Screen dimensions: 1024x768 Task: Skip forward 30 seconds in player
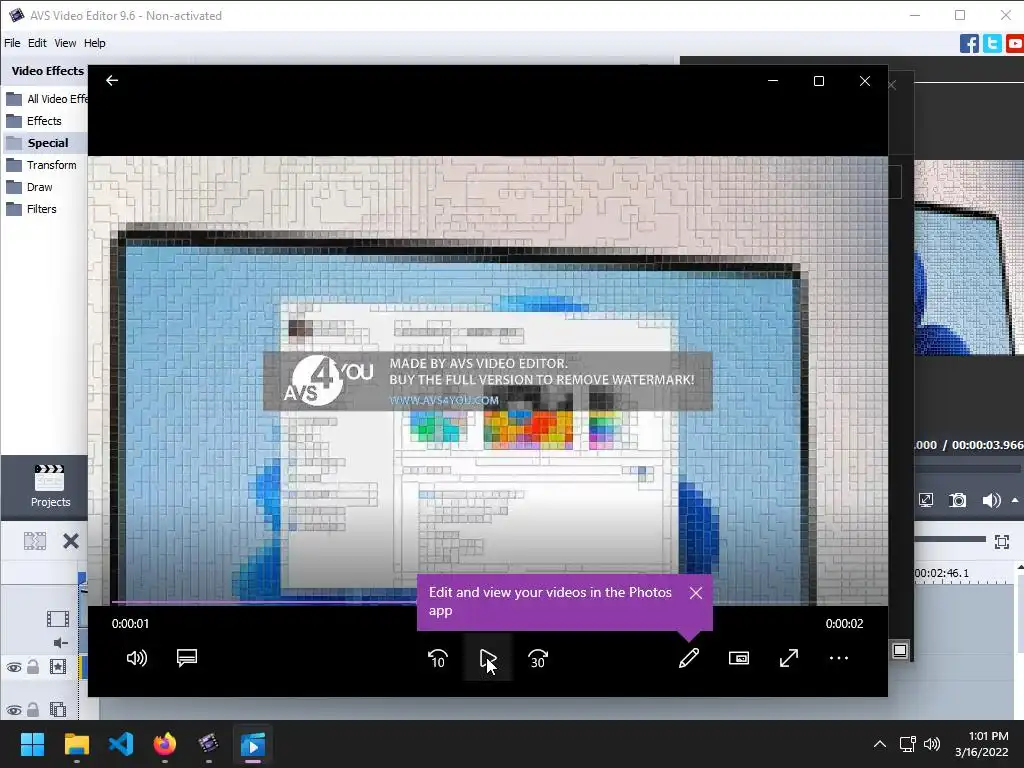(x=537, y=658)
